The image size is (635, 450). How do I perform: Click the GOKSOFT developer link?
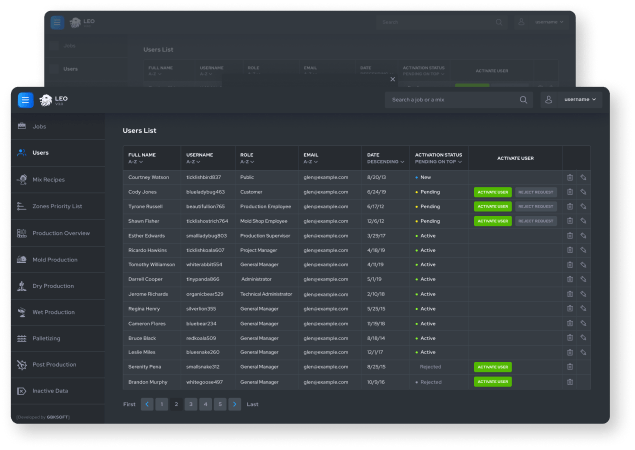[x=58, y=417]
